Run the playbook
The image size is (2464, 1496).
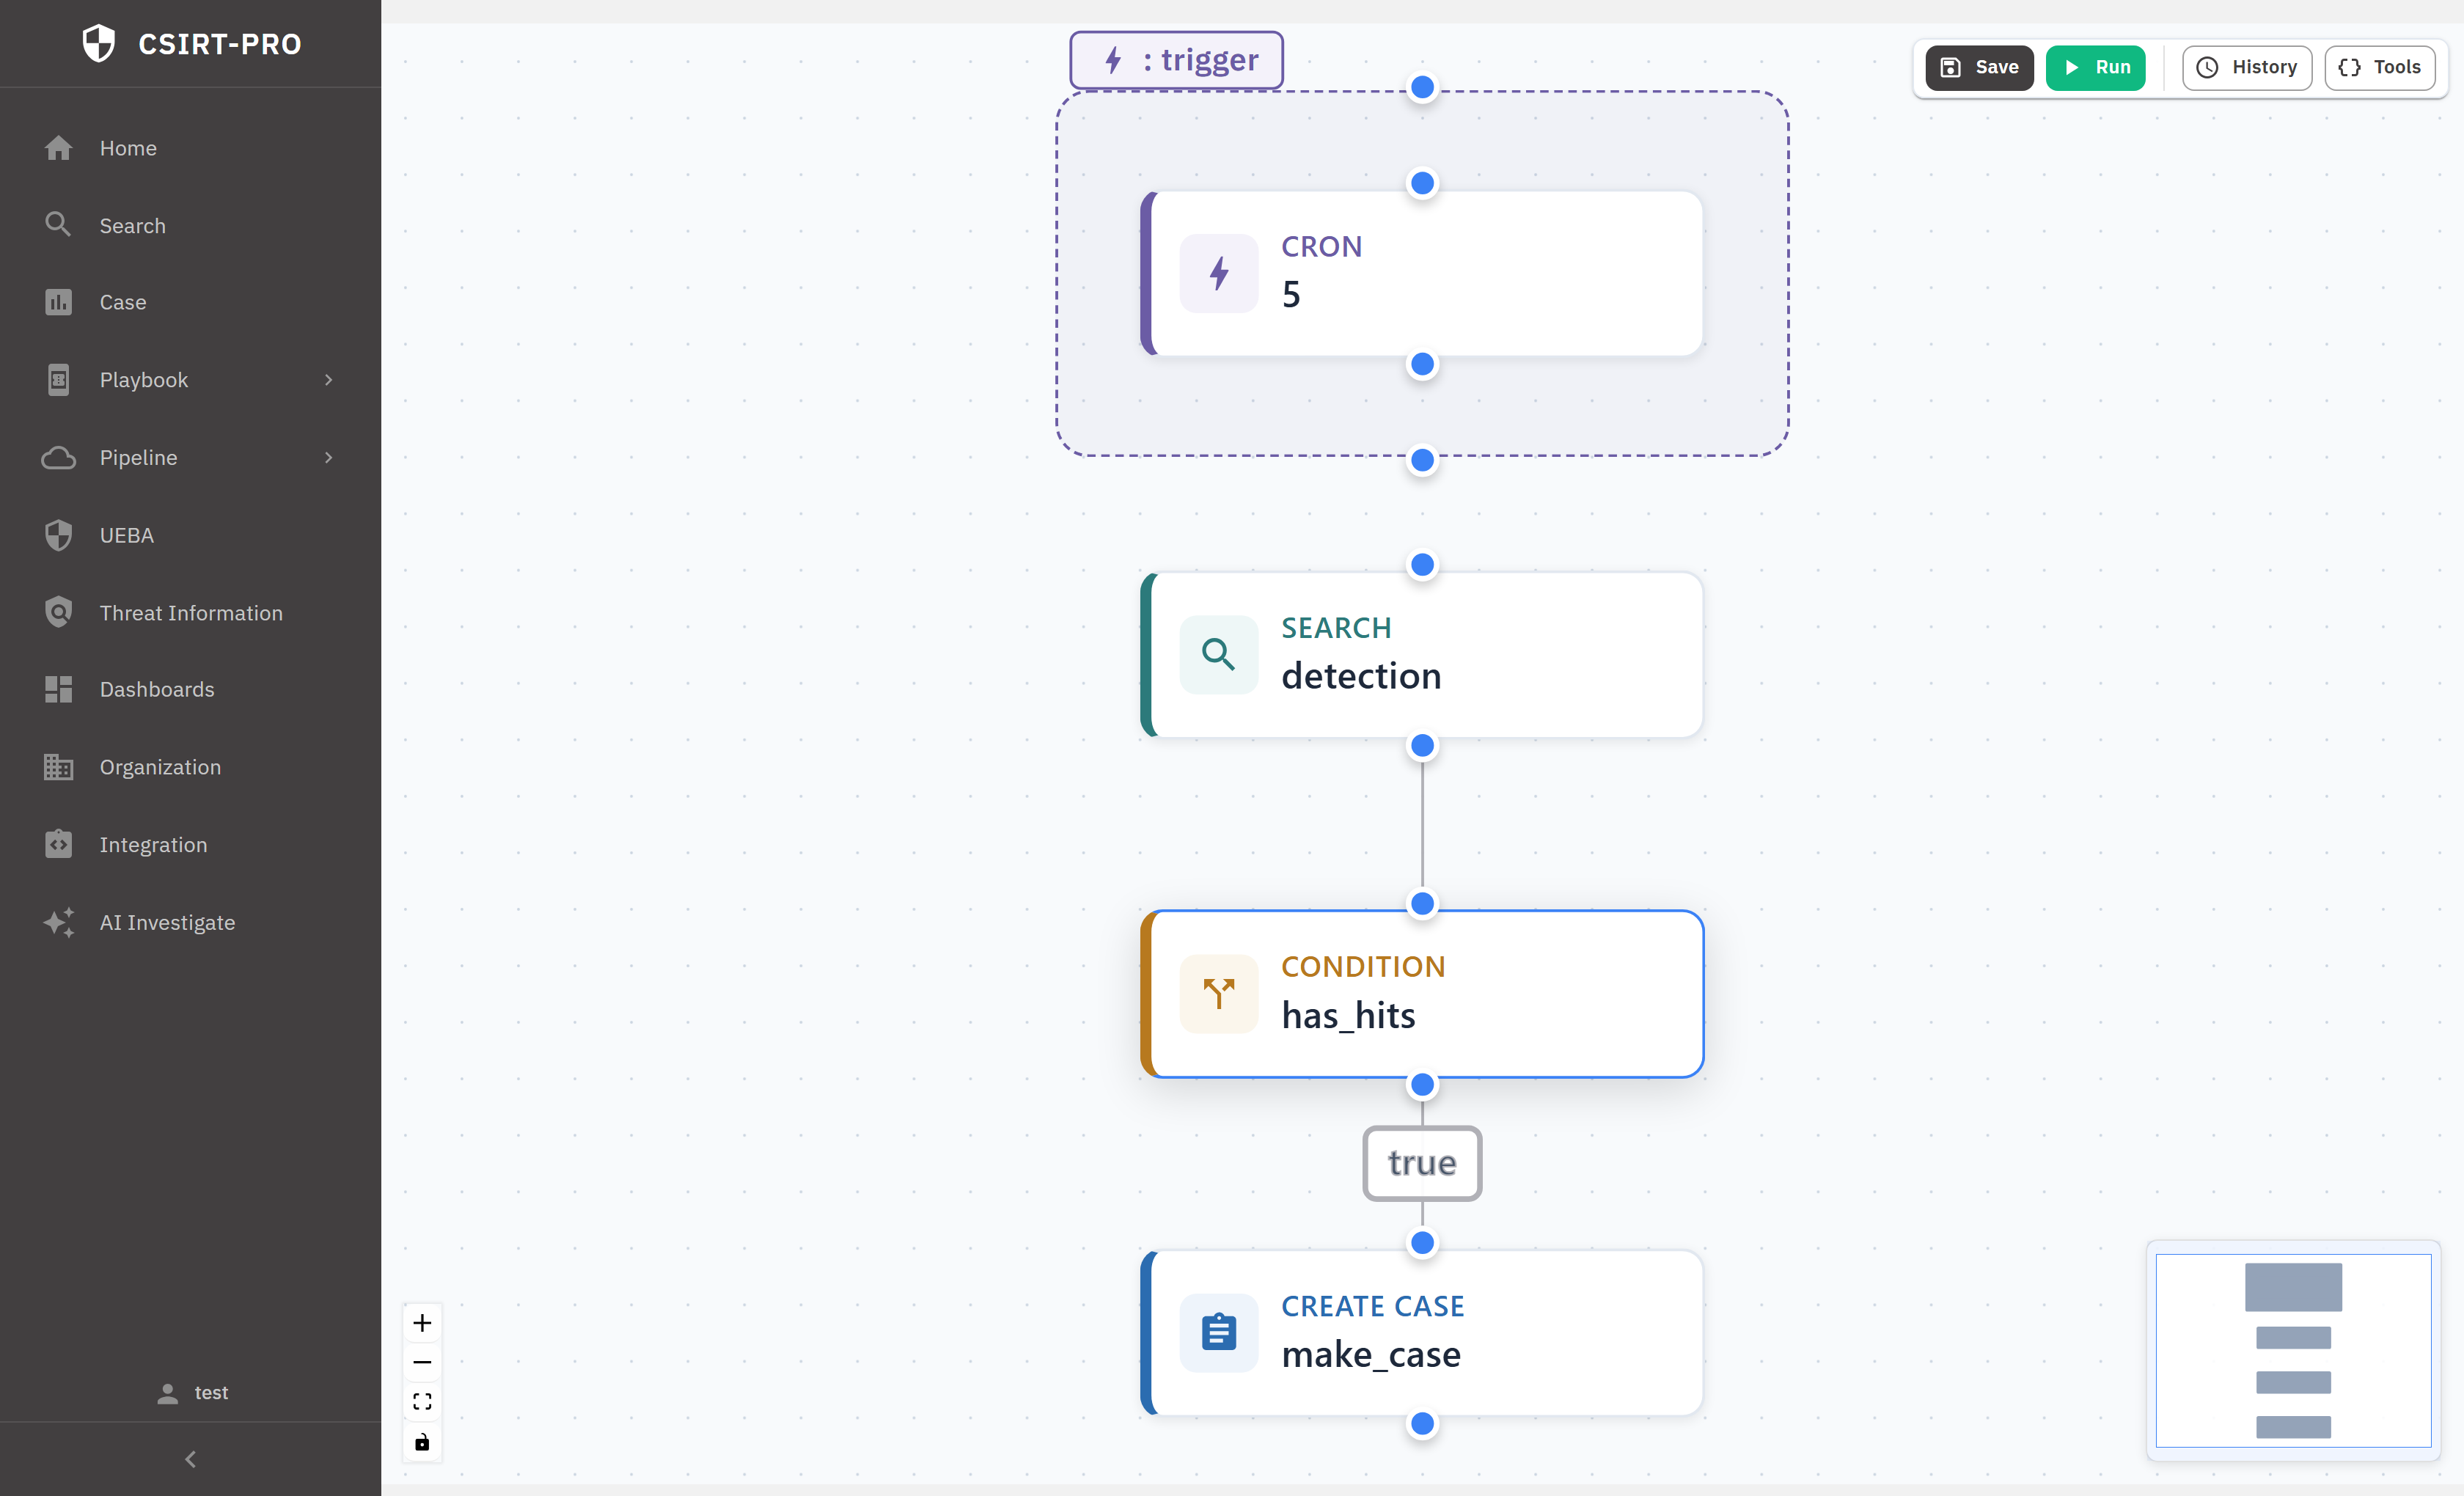[2095, 67]
